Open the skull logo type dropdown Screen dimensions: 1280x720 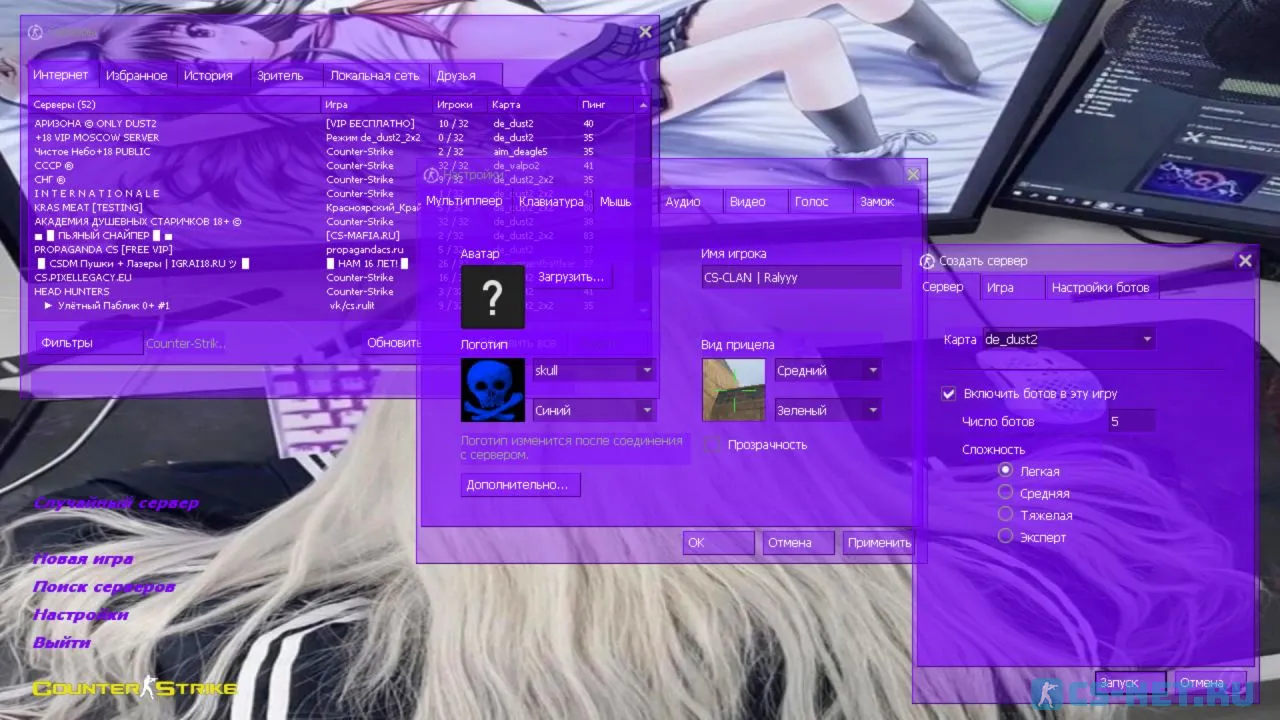(593, 371)
